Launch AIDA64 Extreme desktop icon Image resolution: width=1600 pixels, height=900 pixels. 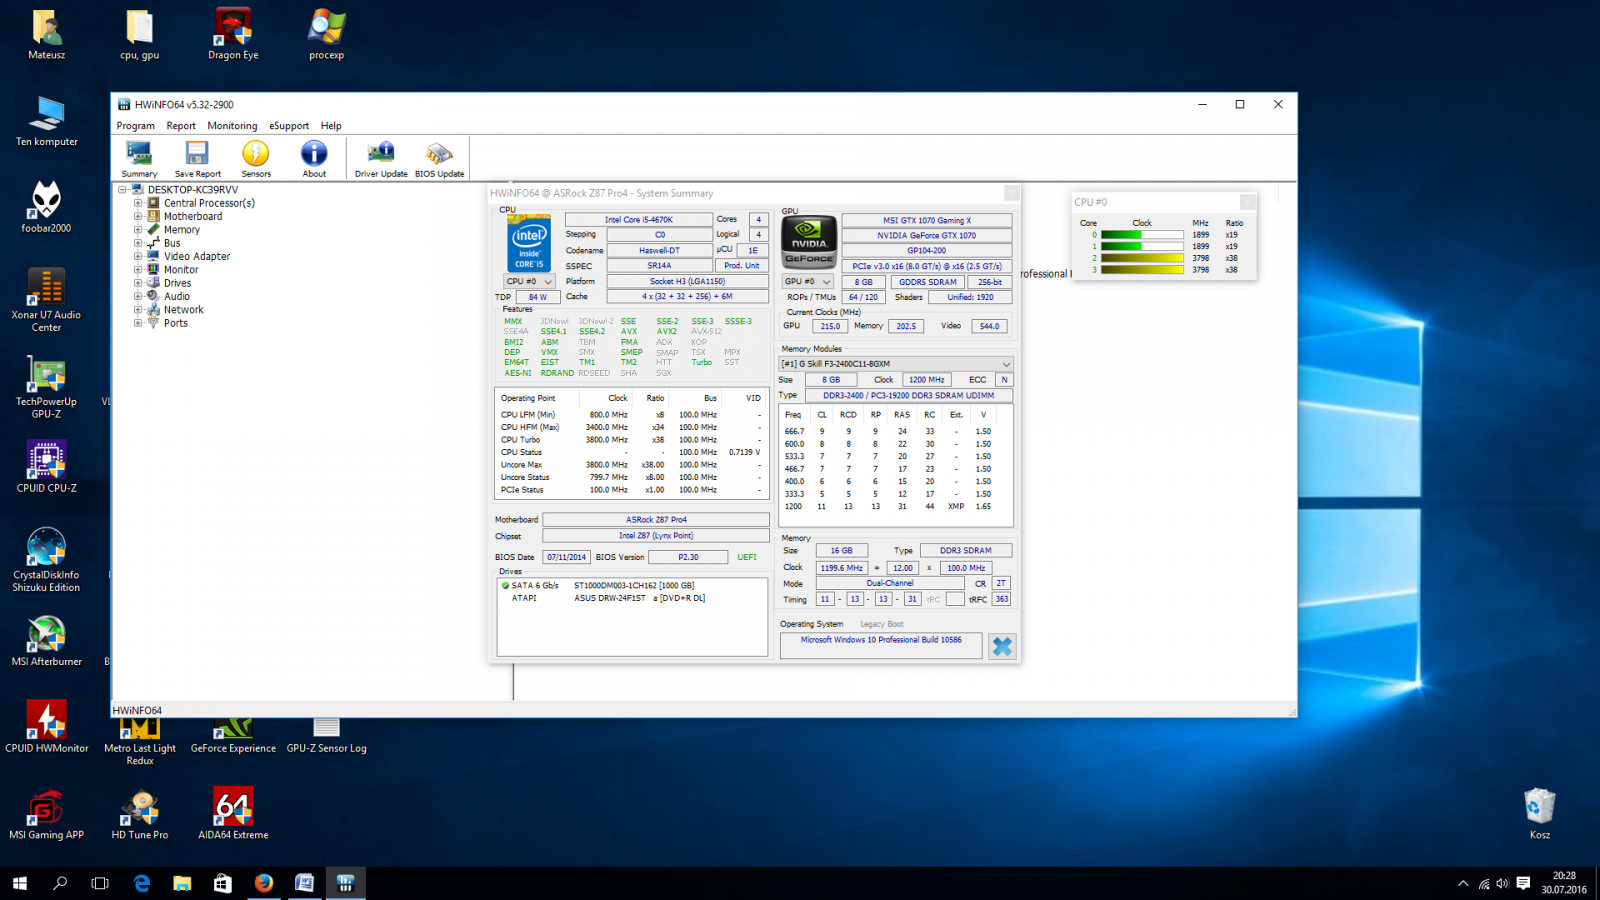233,814
